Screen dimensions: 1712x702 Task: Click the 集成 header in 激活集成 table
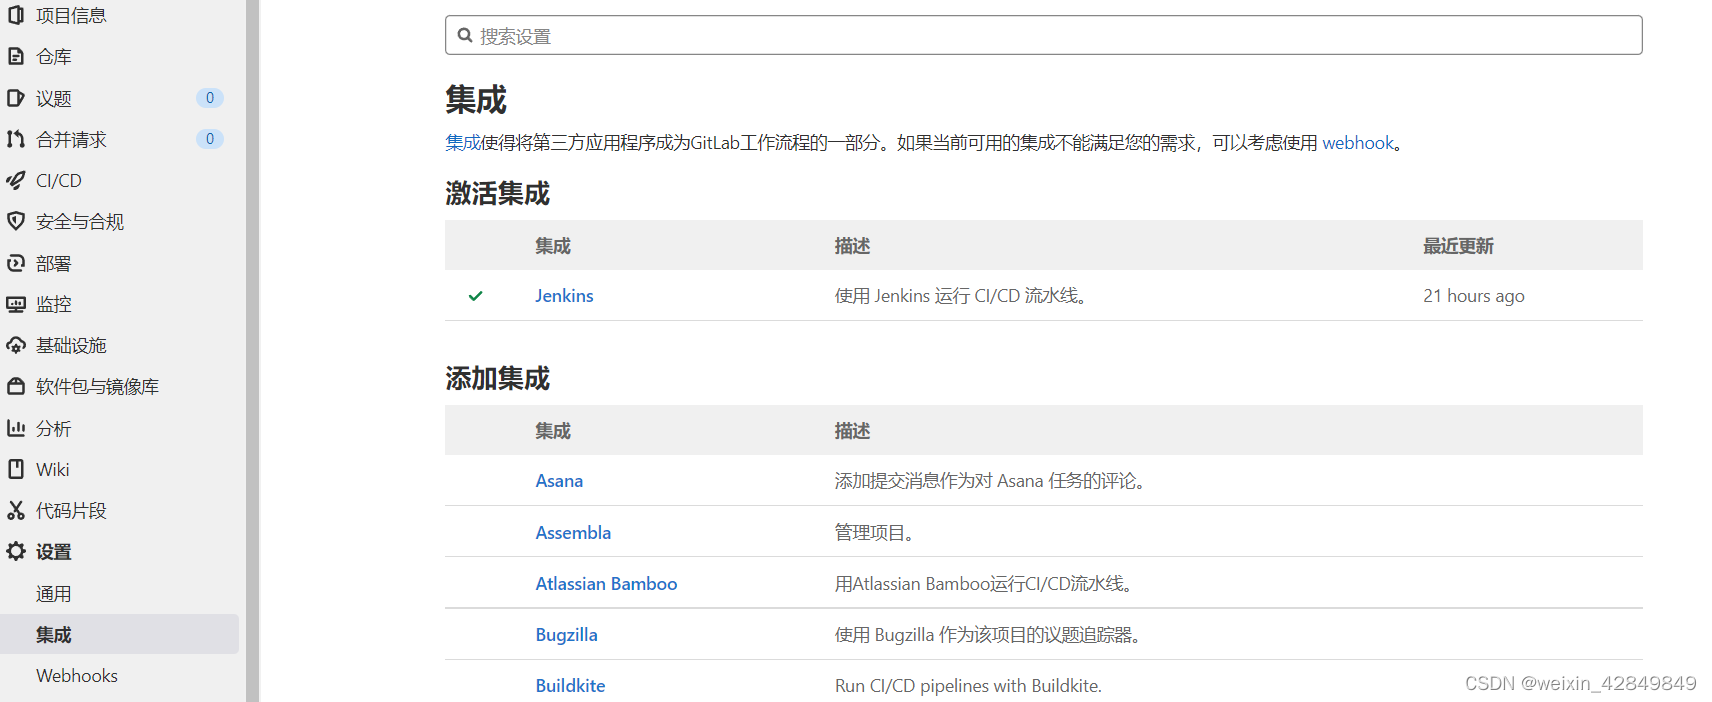pos(552,245)
